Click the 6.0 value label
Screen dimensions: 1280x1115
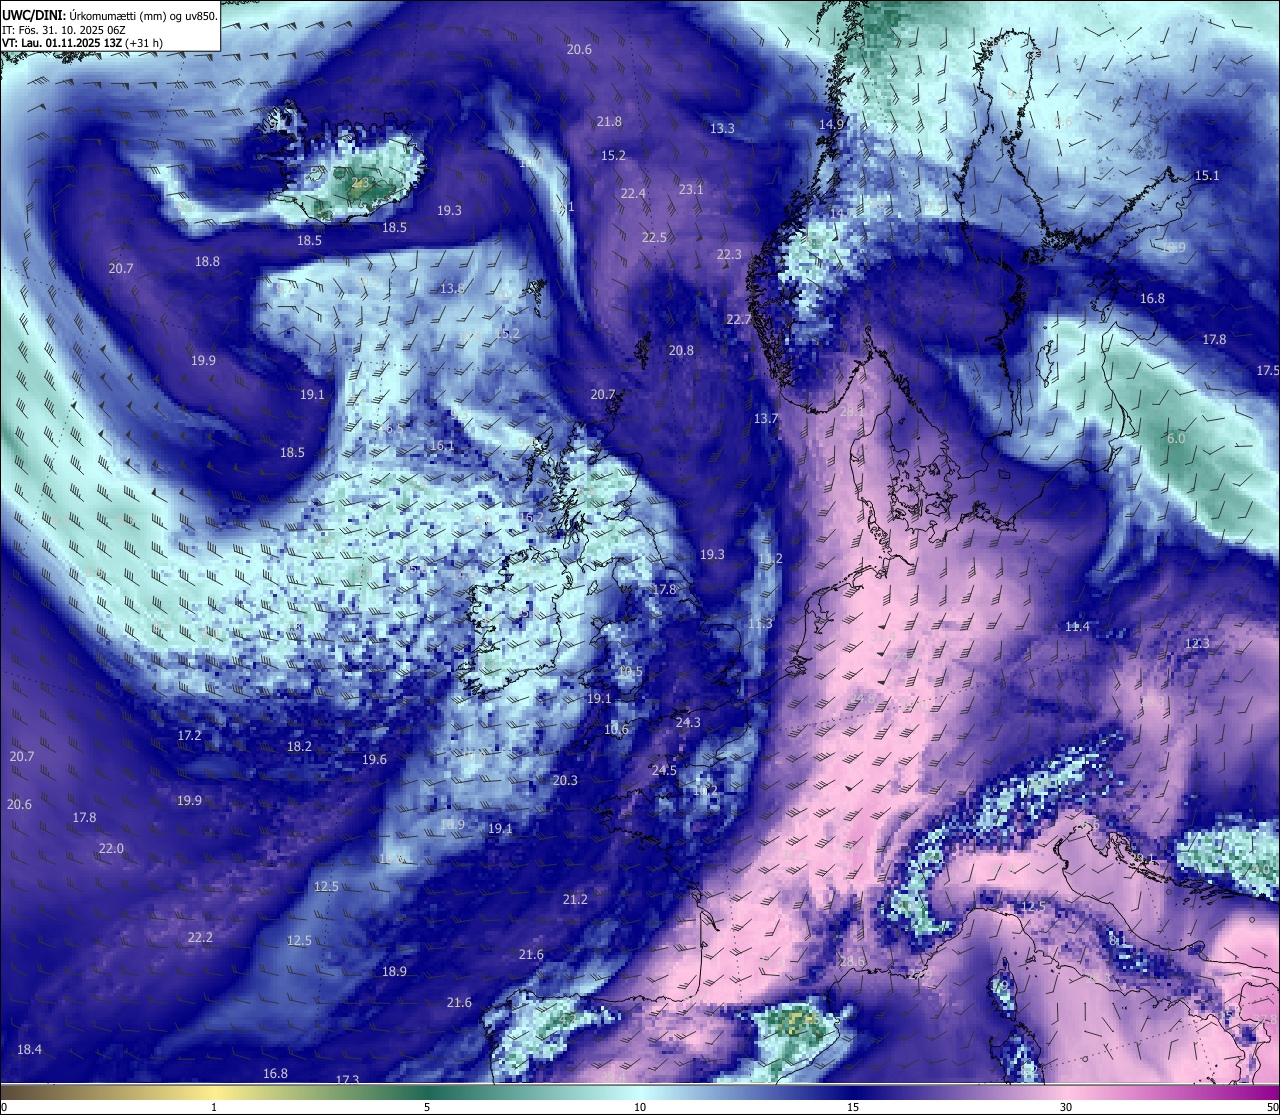click(x=1176, y=439)
